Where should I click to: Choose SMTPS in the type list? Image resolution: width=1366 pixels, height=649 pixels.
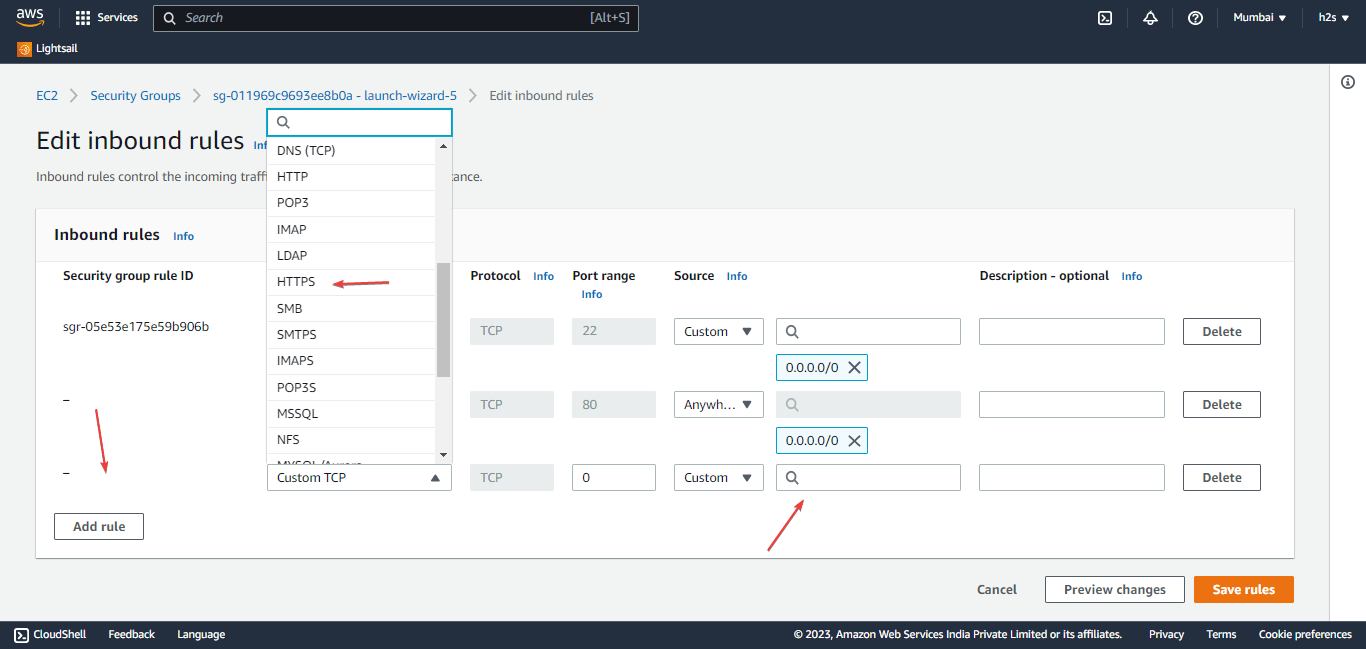(351, 335)
